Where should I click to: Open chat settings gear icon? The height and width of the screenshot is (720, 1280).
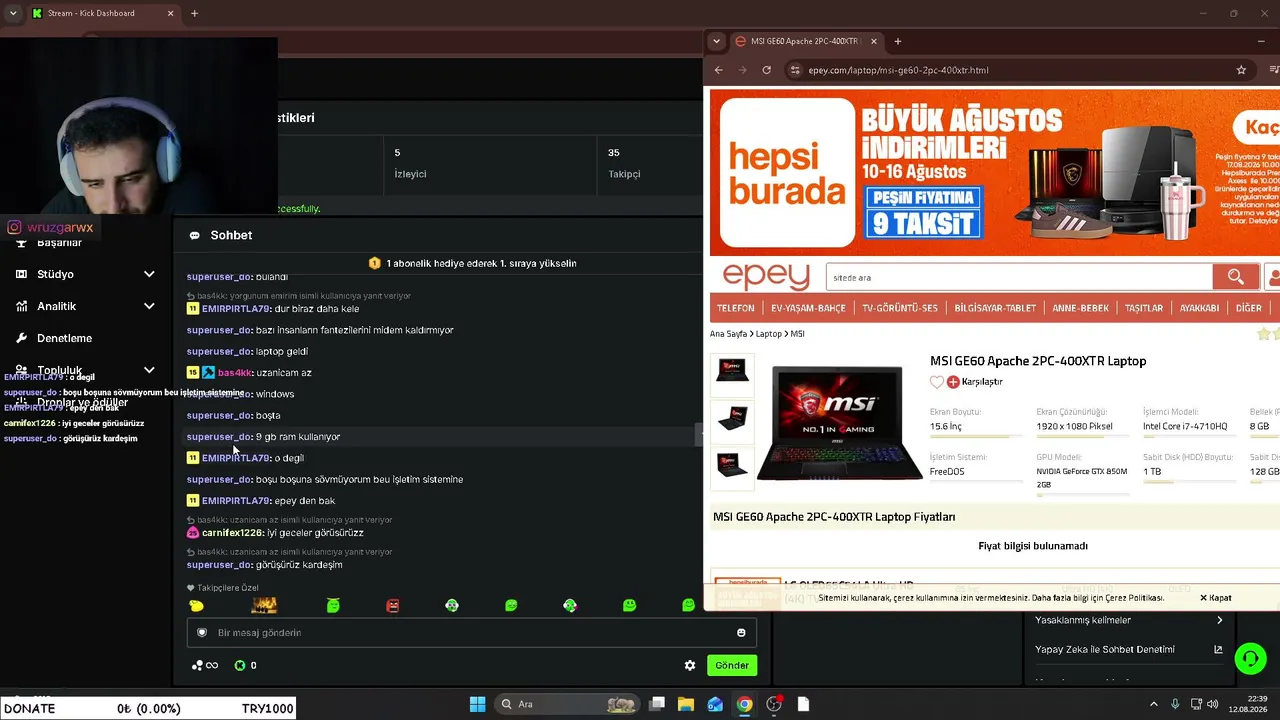click(x=689, y=665)
